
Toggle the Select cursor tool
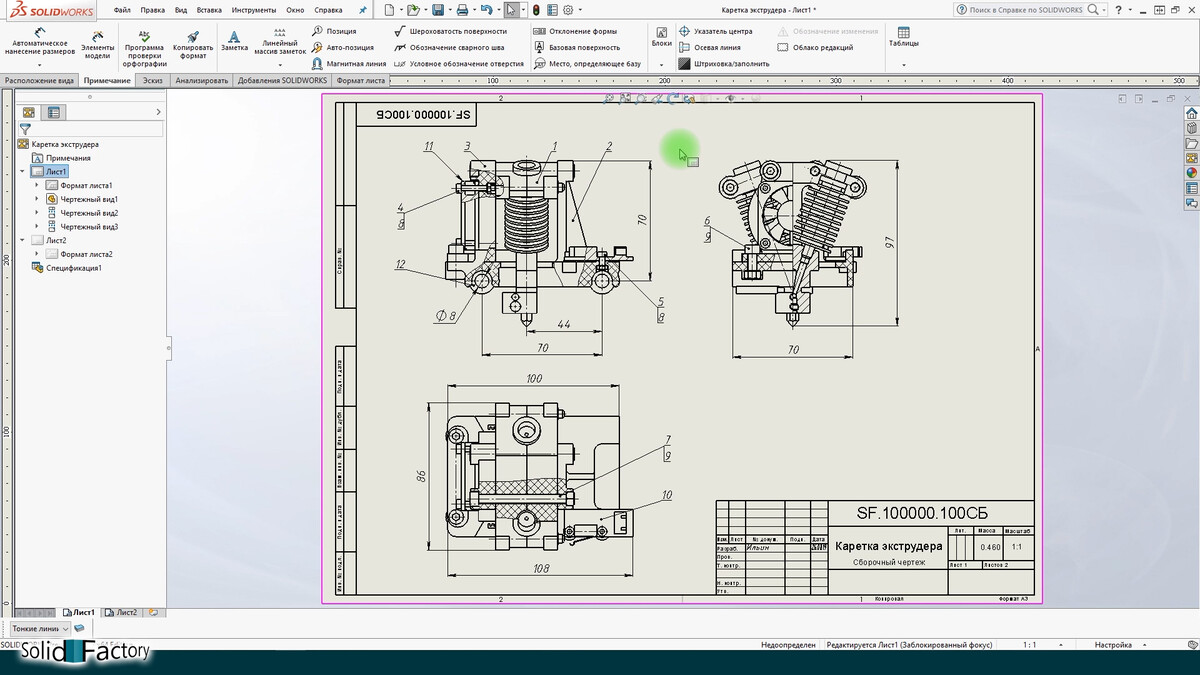pyautogui.click(x=511, y=10)
